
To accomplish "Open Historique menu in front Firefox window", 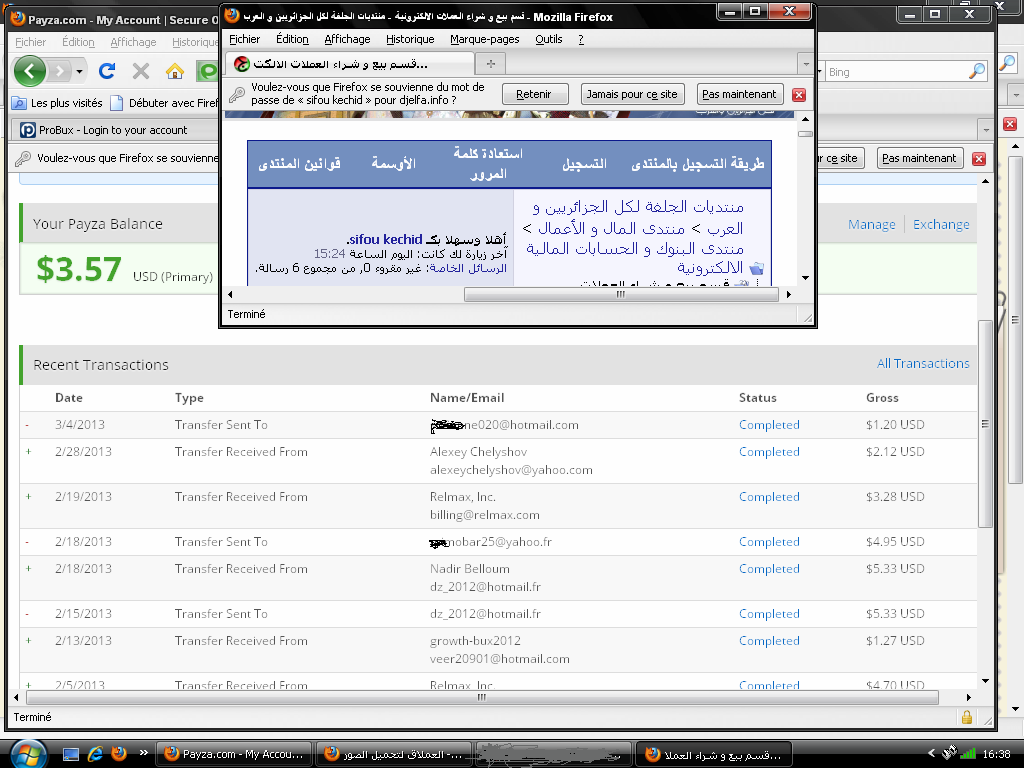I will tap(409, 39).
